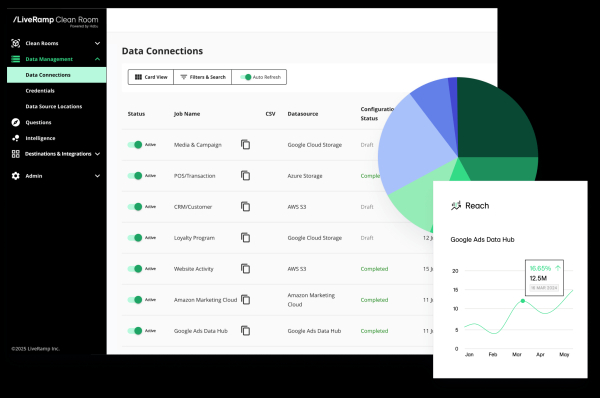Copy the Media & Campaign job name
Image resolution: width=600 pixels, height=398 pixels.
point(246,145)
